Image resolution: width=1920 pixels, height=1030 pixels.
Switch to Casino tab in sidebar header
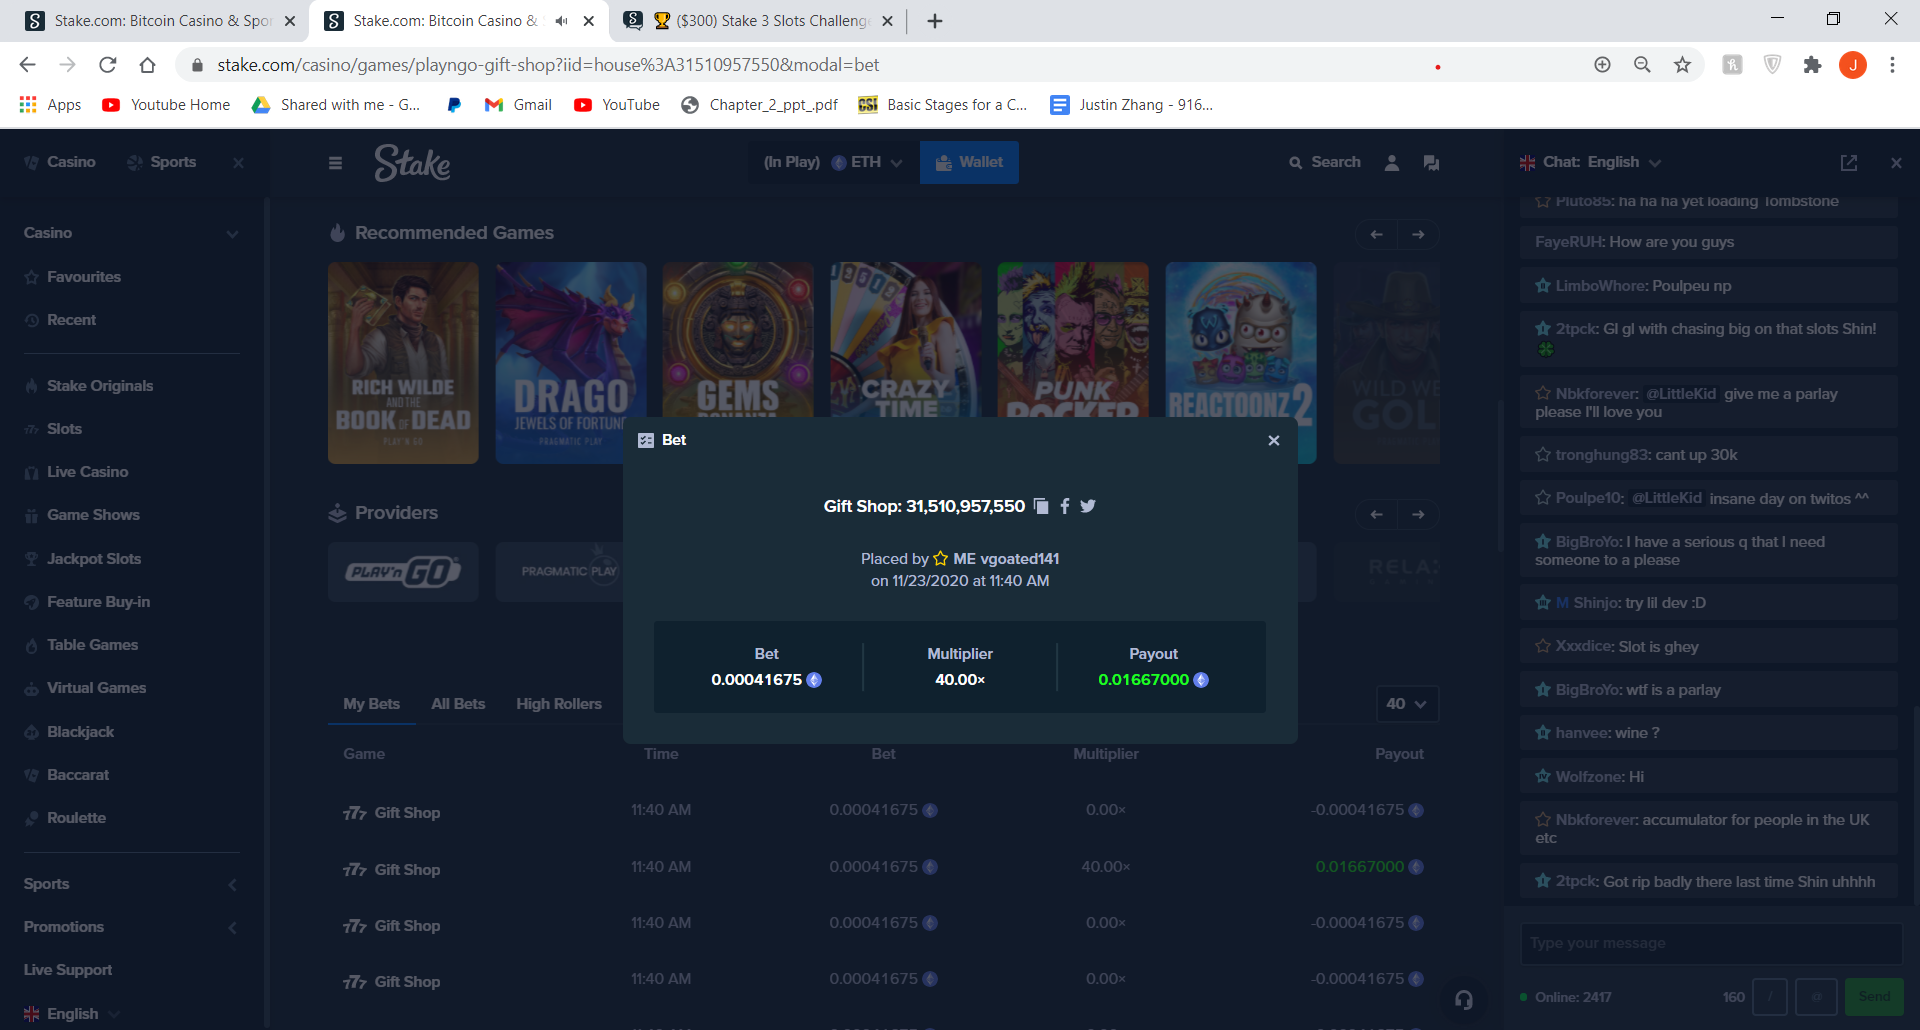[60, 162]
